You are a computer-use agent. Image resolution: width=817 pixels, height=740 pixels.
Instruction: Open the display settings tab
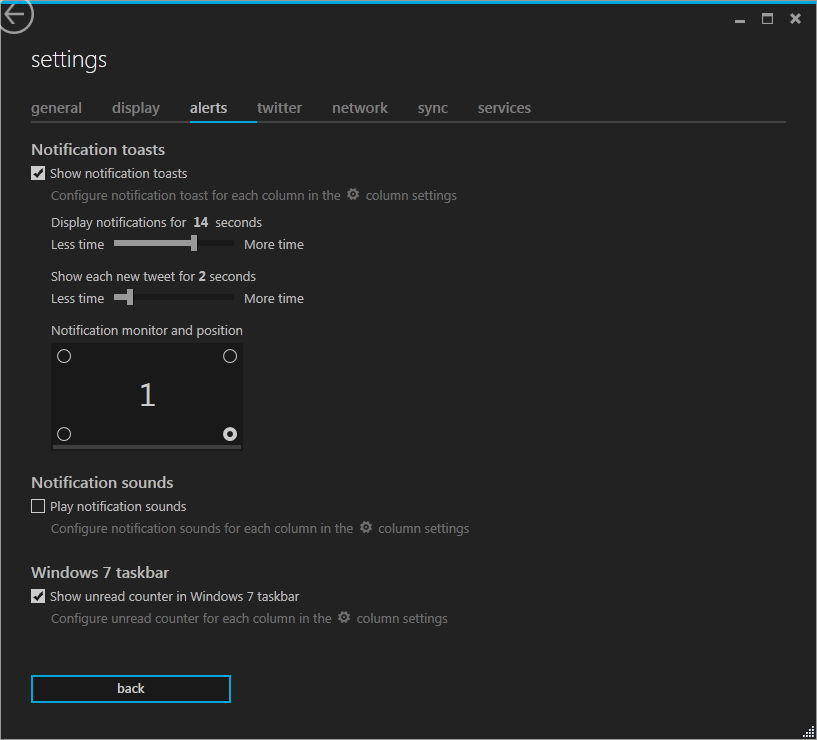[136, 108]
